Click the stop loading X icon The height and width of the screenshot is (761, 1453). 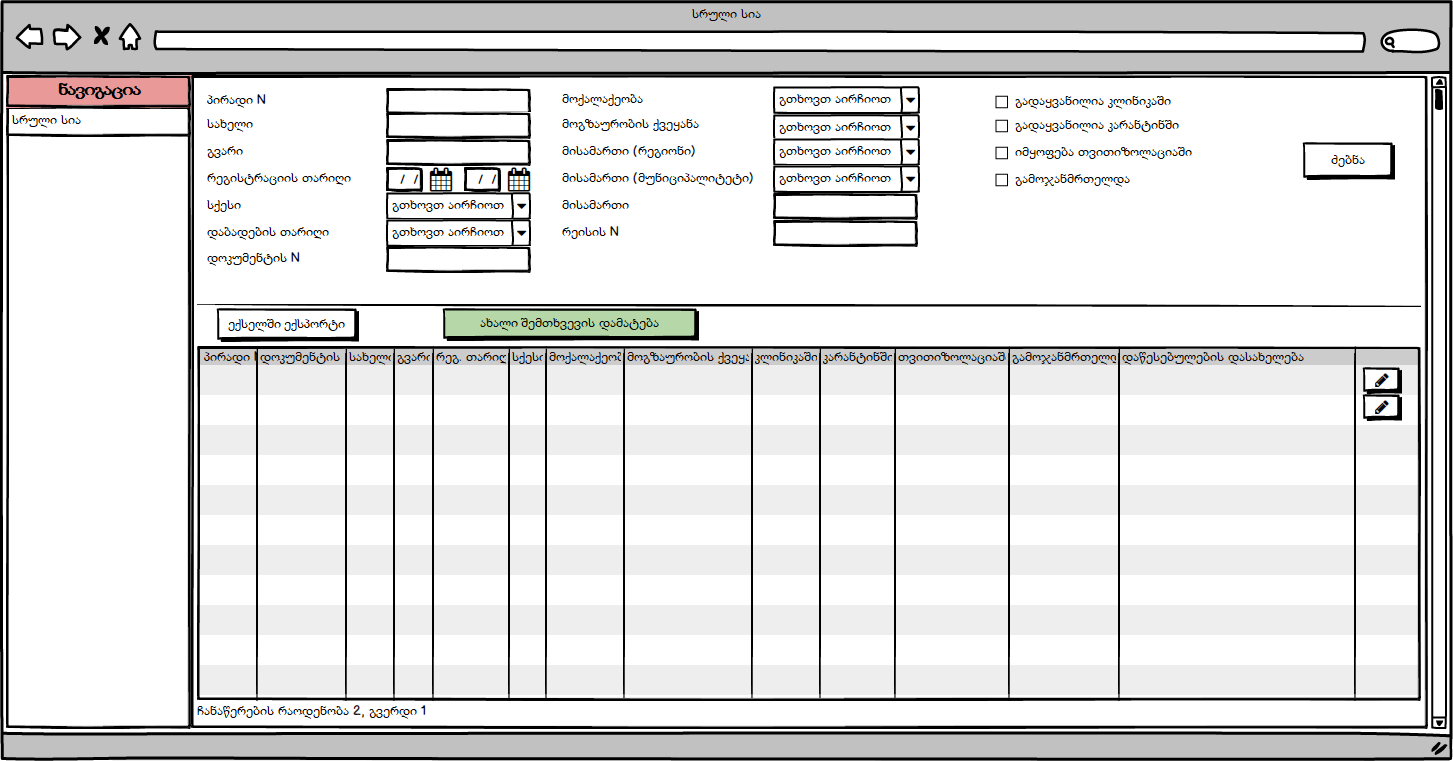(101, 38)
